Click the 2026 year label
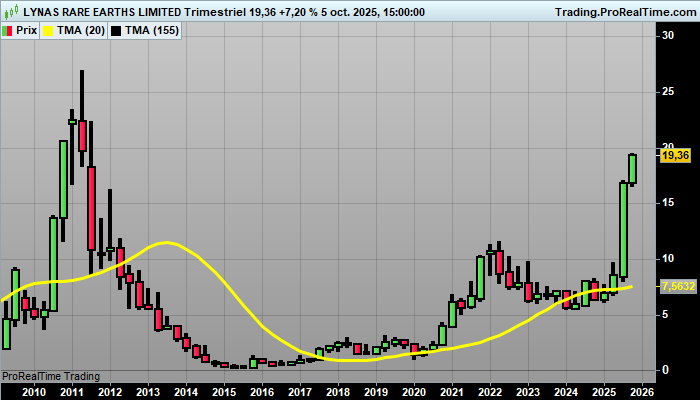The width and height of the screenshot is (700, 400). click(642, 392)
